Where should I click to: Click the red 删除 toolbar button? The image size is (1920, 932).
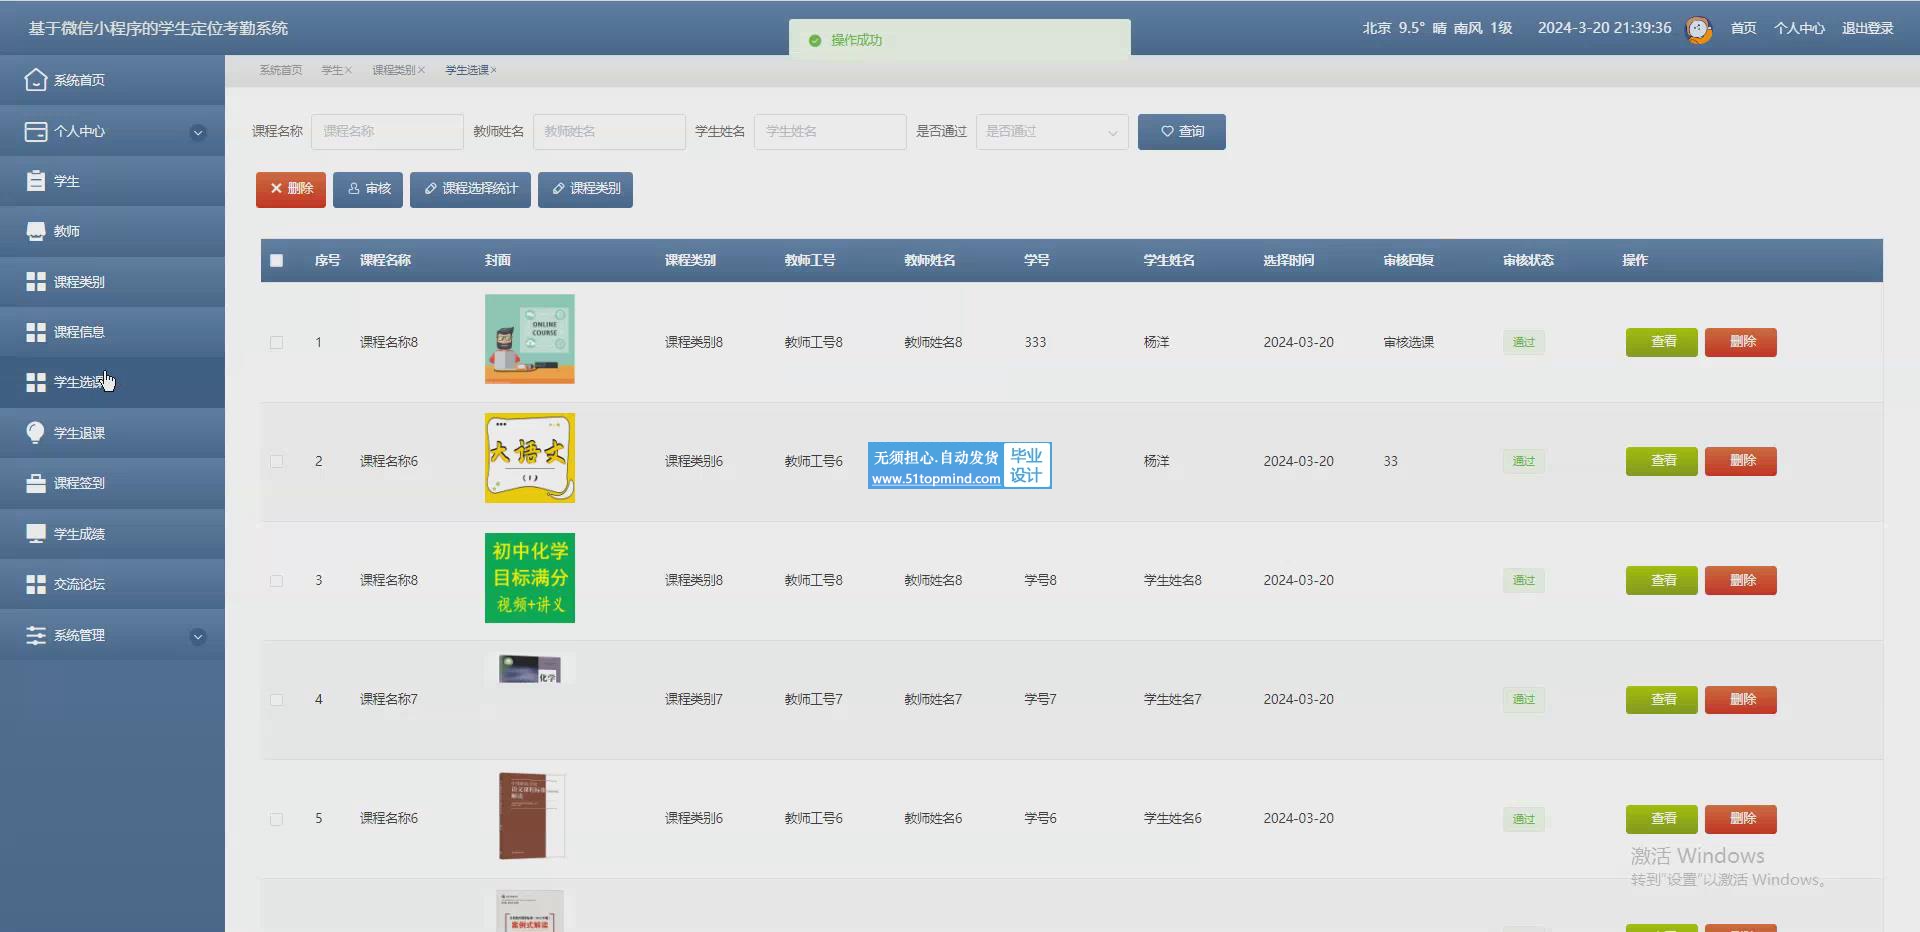point(291,189)
